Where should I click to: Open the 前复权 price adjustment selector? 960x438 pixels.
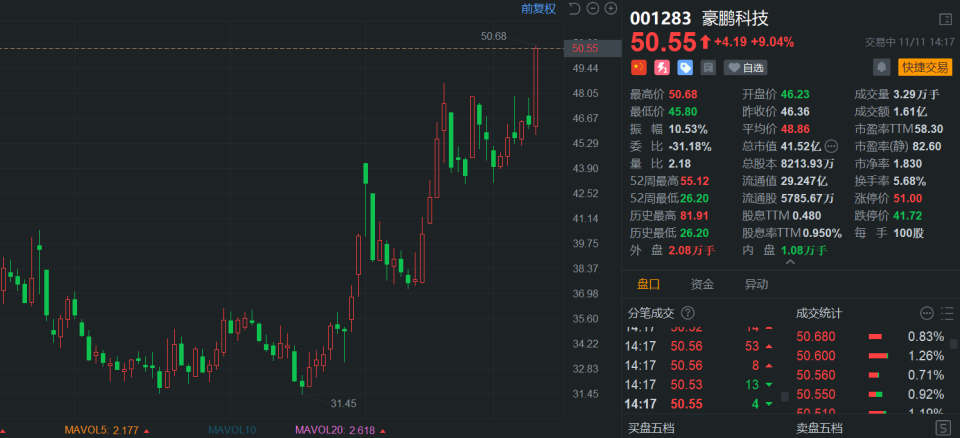click(x=538, y=9)
